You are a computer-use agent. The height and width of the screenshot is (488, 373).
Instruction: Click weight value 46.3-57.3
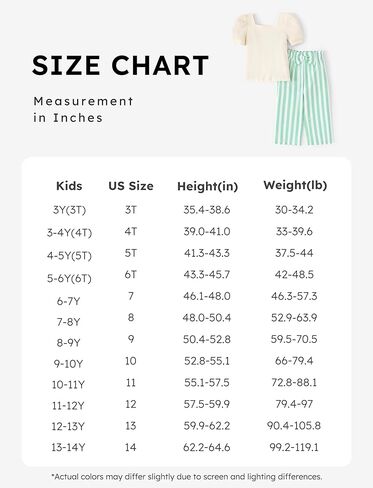pos(294,296)
